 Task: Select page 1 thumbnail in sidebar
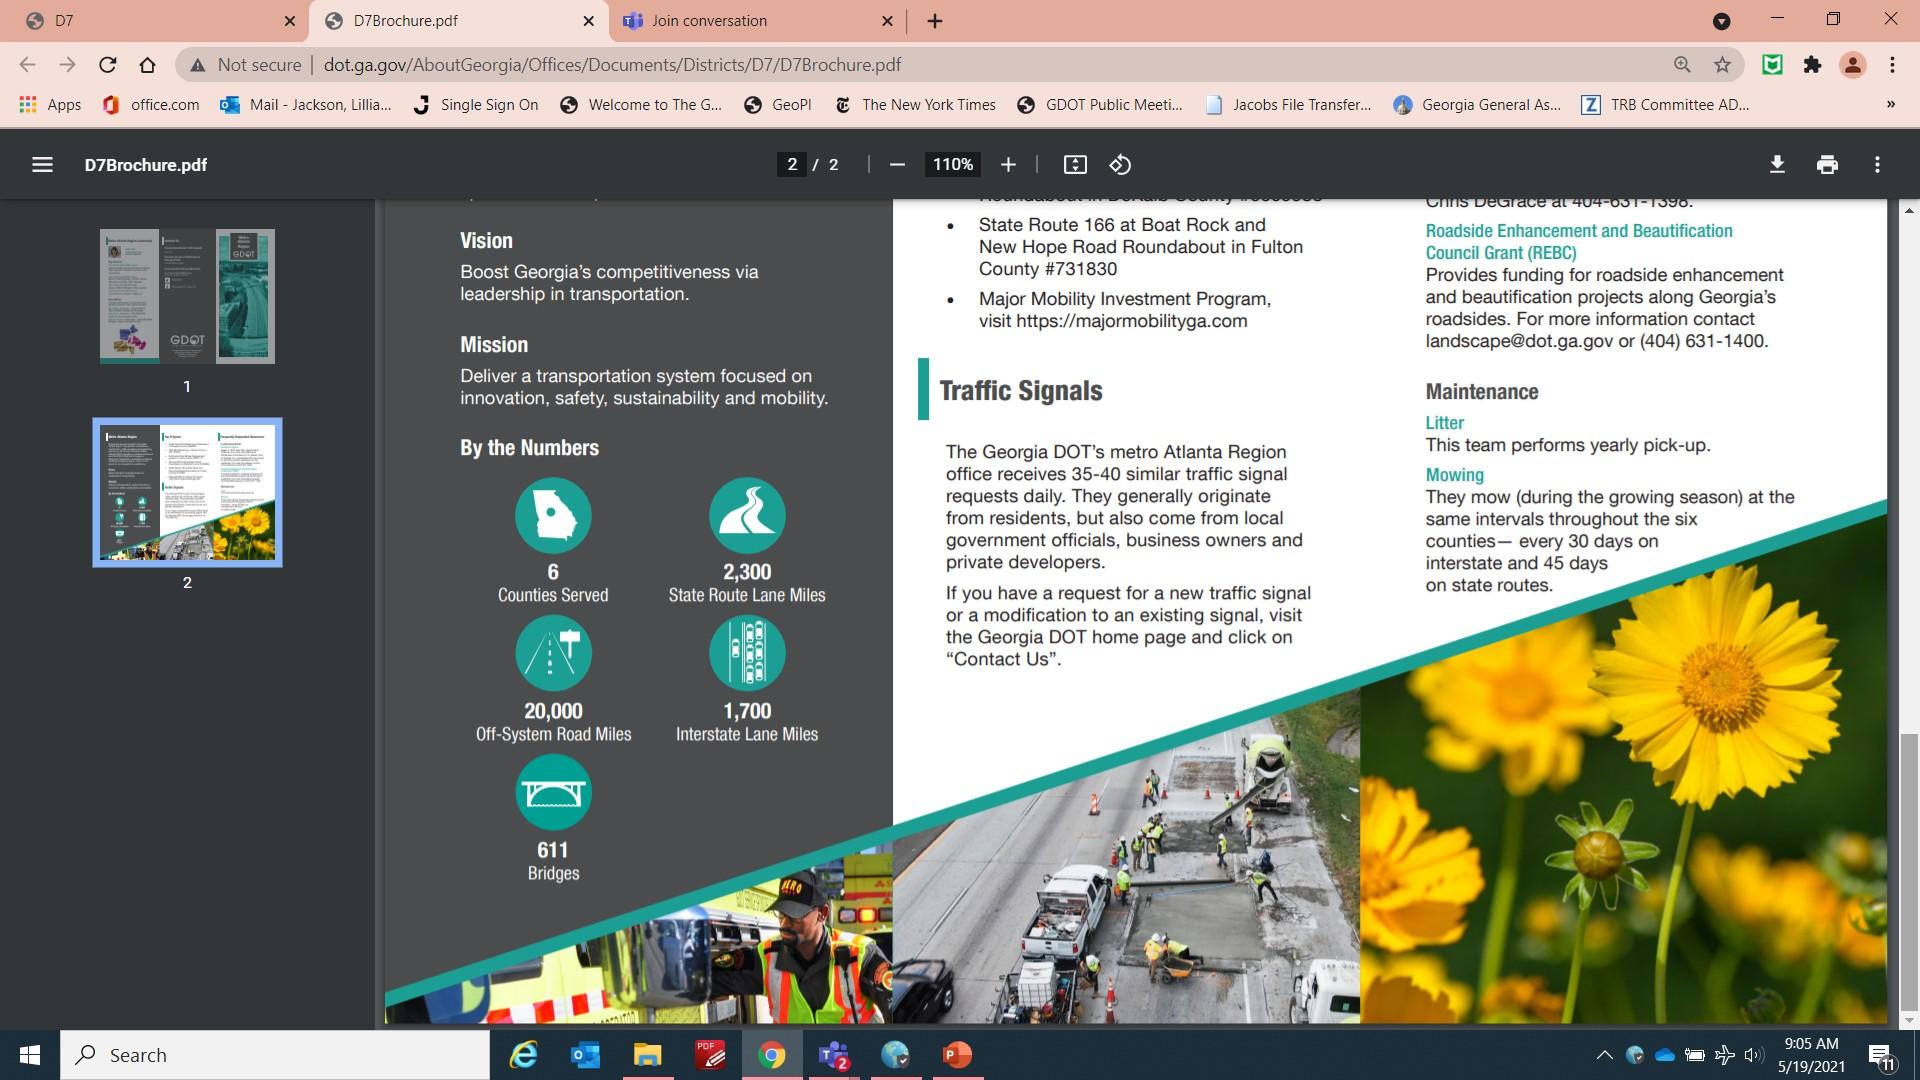tap(187, 296)
